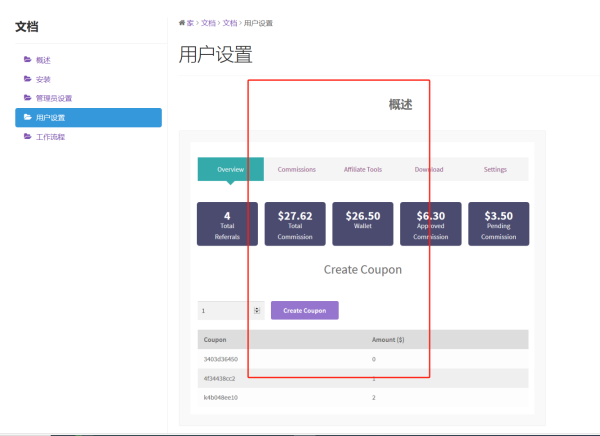Open the 管理员设置 sidebar section
Screen dimensions: 600x436
click(53, 98)
